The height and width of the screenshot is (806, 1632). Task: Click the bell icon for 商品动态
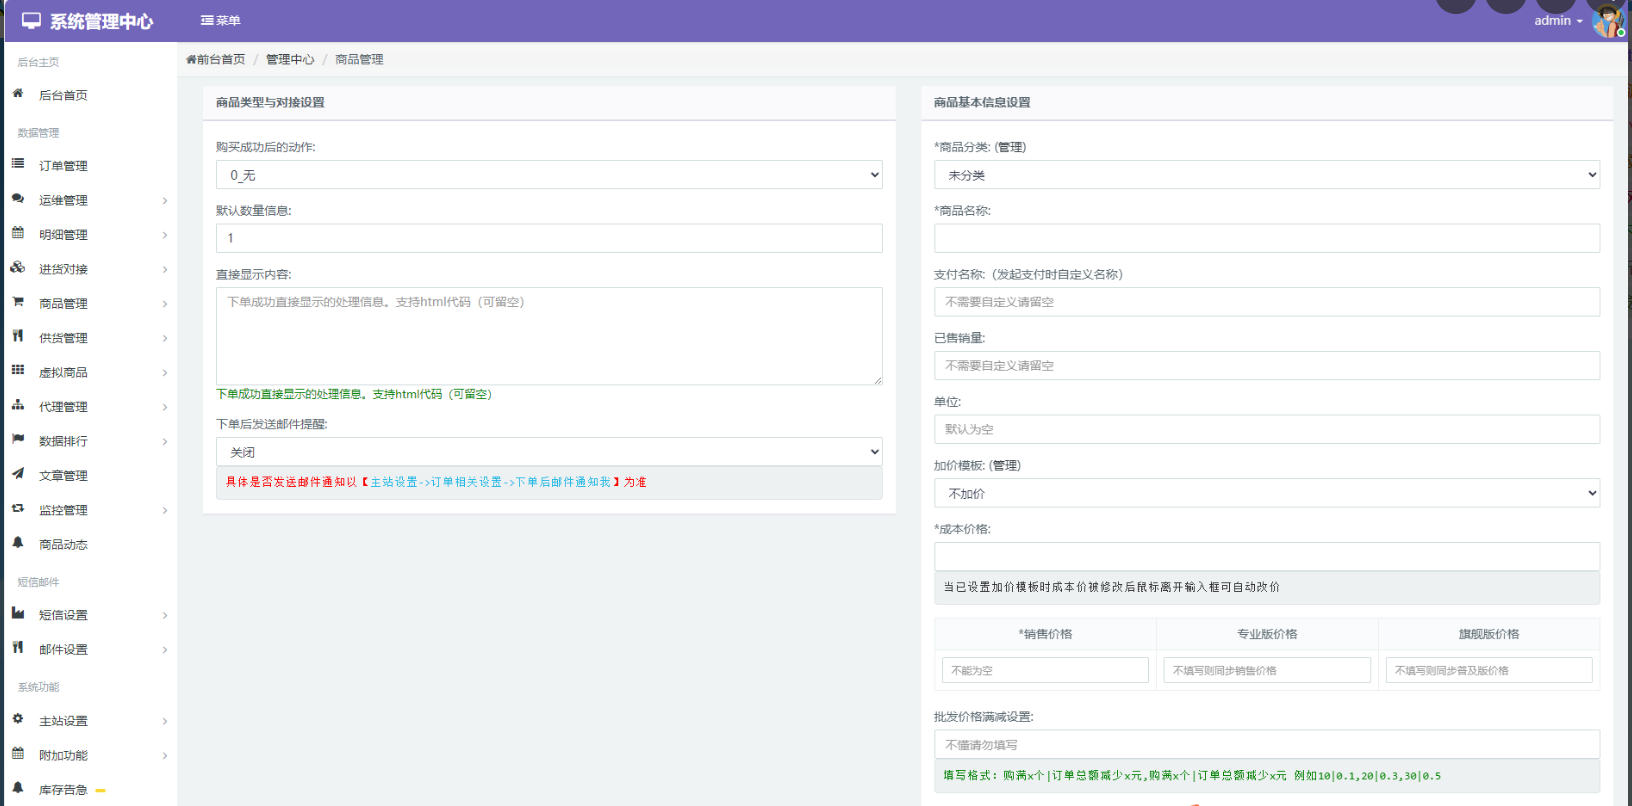pos(17,543)
